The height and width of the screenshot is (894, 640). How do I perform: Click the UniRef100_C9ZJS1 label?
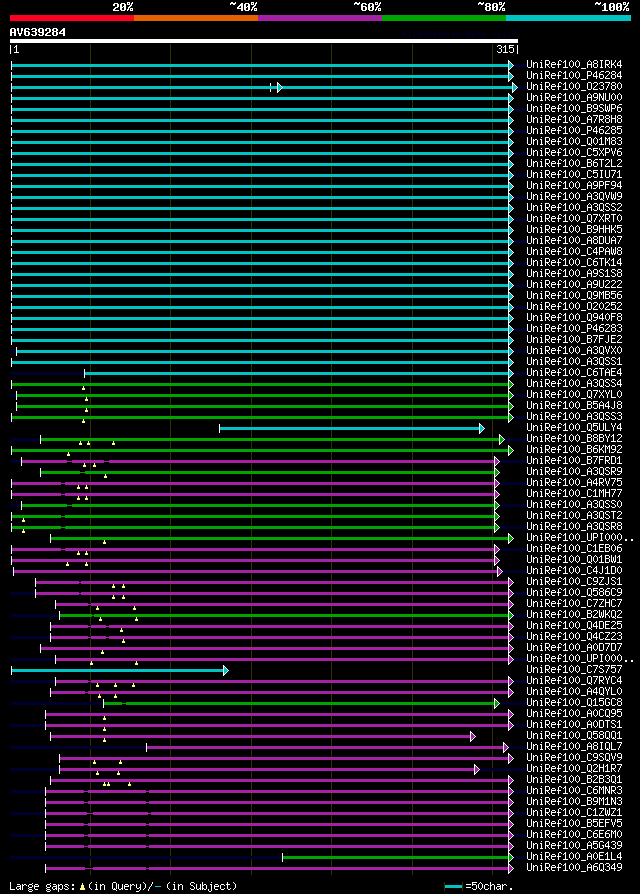(x=574, y=582)
